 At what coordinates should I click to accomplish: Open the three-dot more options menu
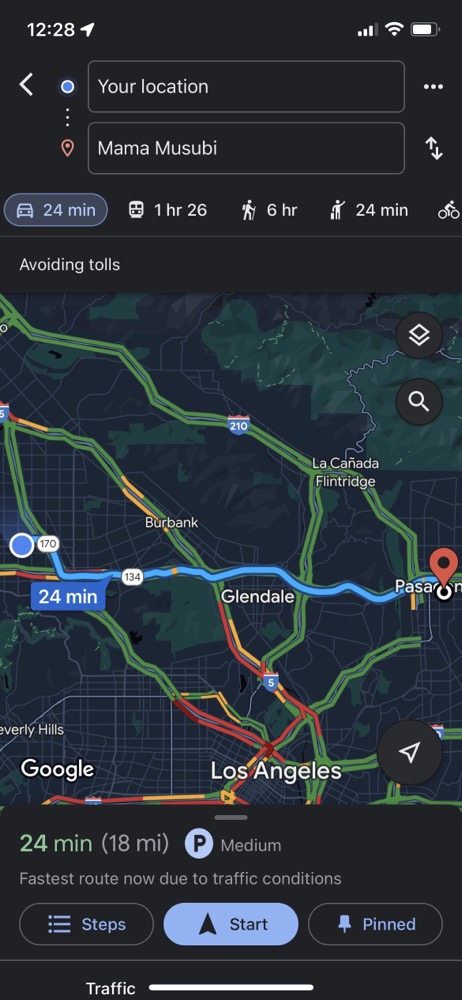pyautogui.click(x=433, y=87)
